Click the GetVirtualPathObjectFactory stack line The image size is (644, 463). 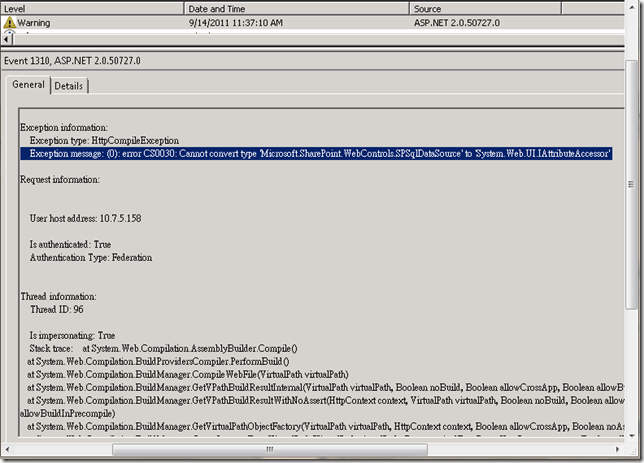tap(326, 426)
